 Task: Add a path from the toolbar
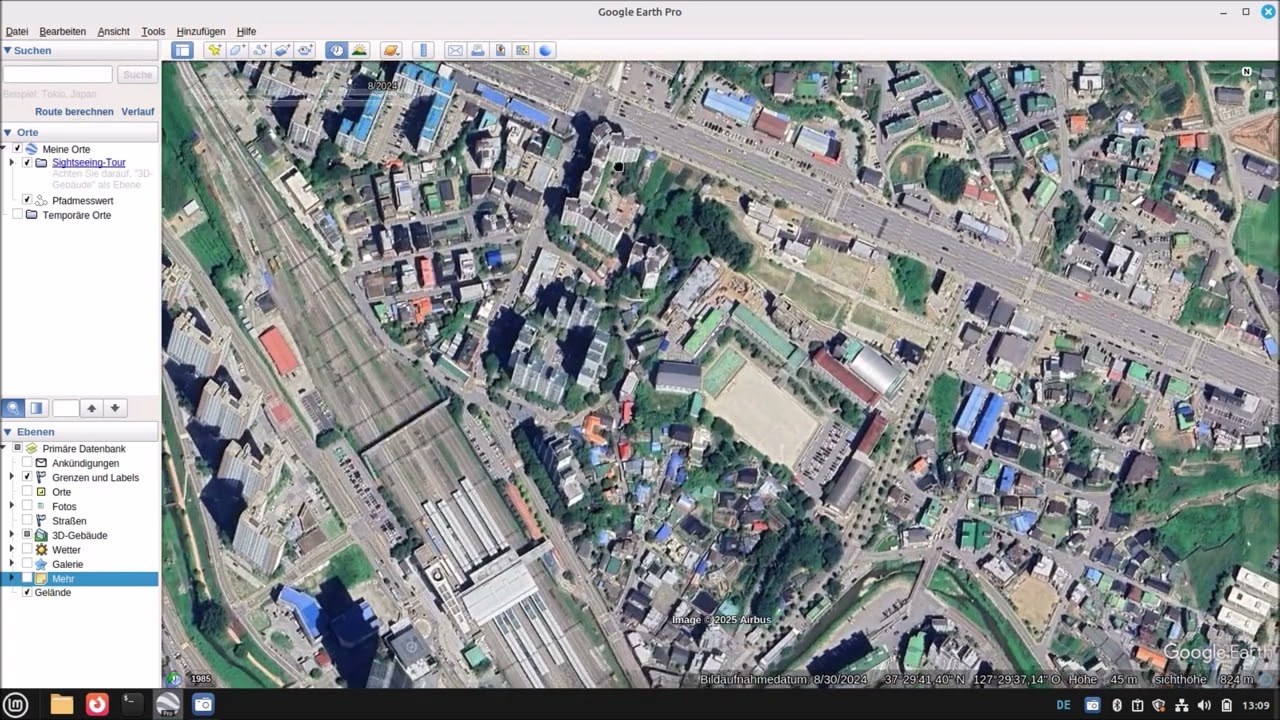(x=260, y=50)
